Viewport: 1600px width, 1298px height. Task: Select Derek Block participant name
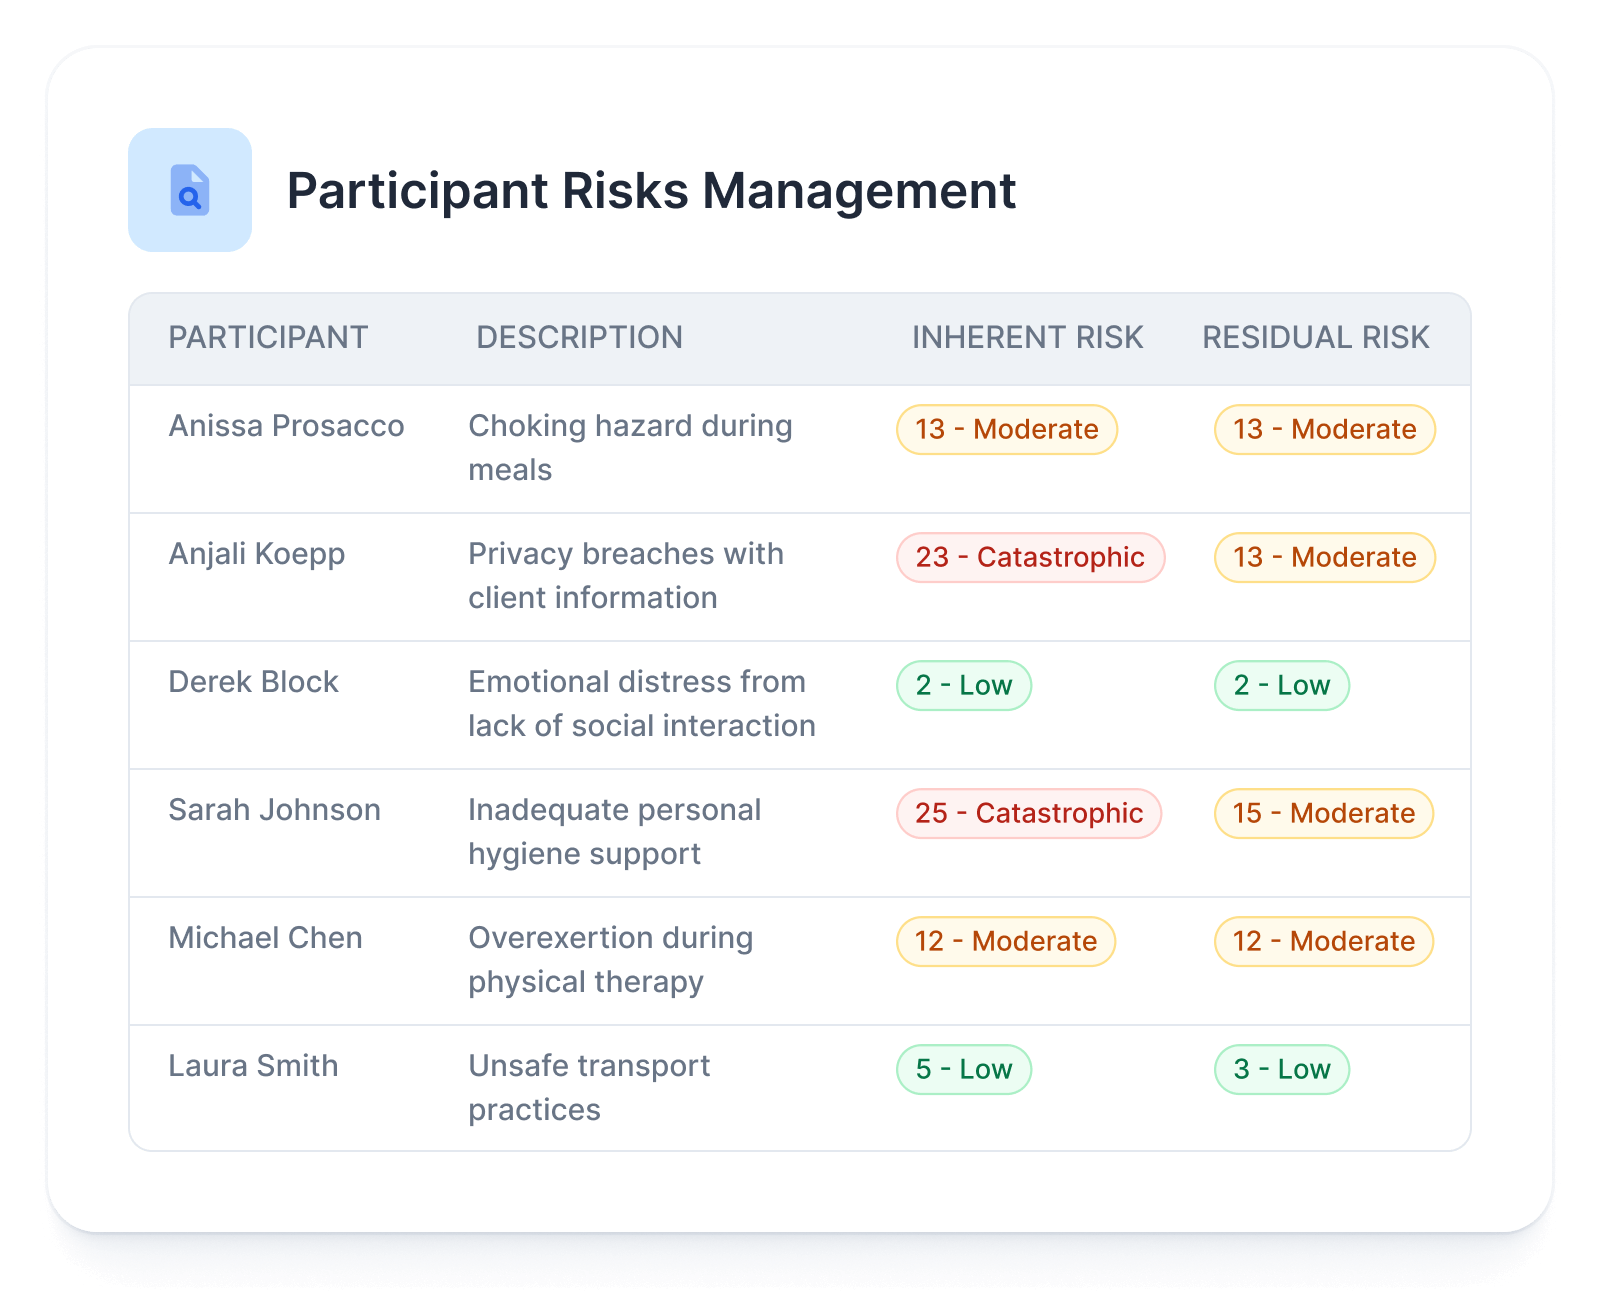coord(253,682)
